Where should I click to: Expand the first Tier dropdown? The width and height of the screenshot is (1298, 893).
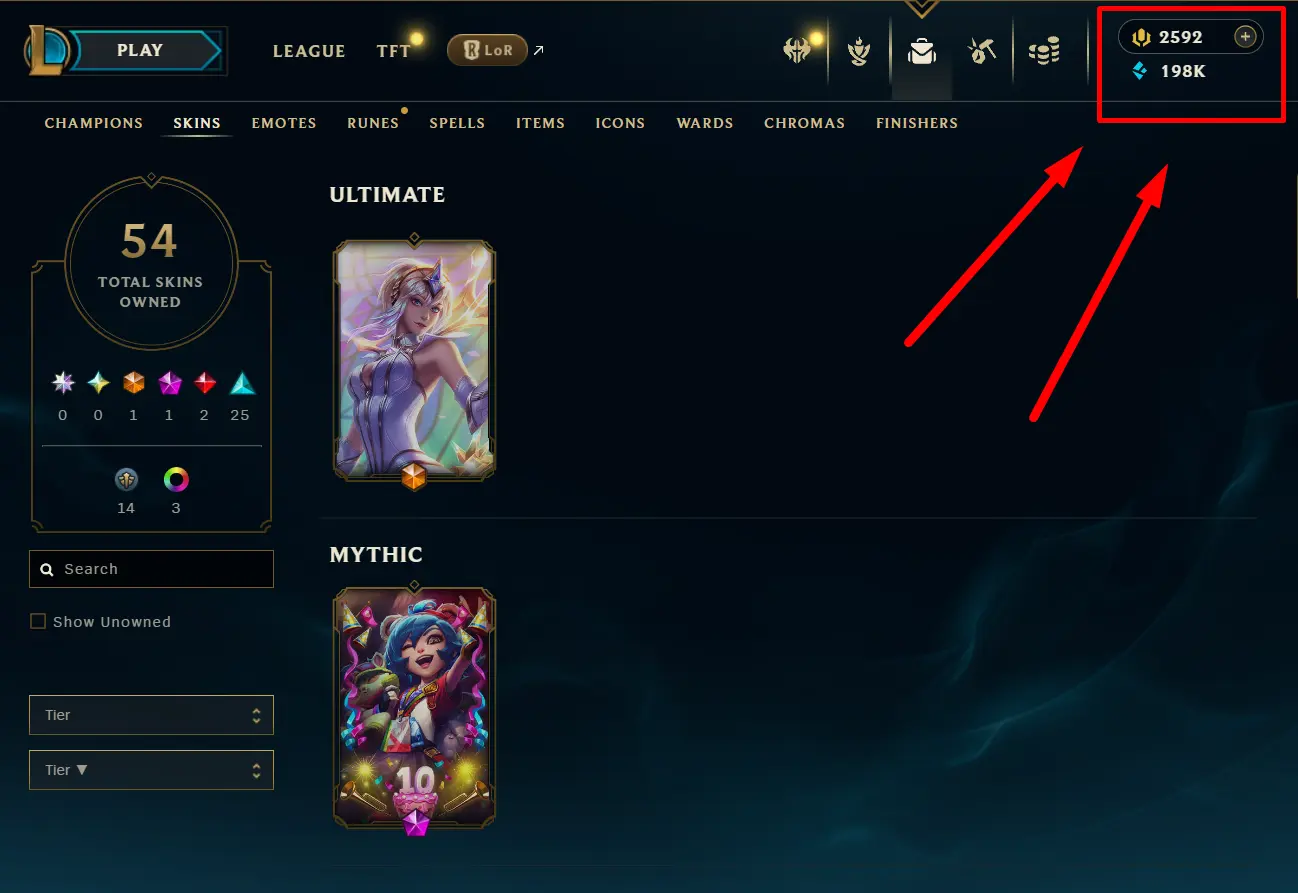click(151, 715)
